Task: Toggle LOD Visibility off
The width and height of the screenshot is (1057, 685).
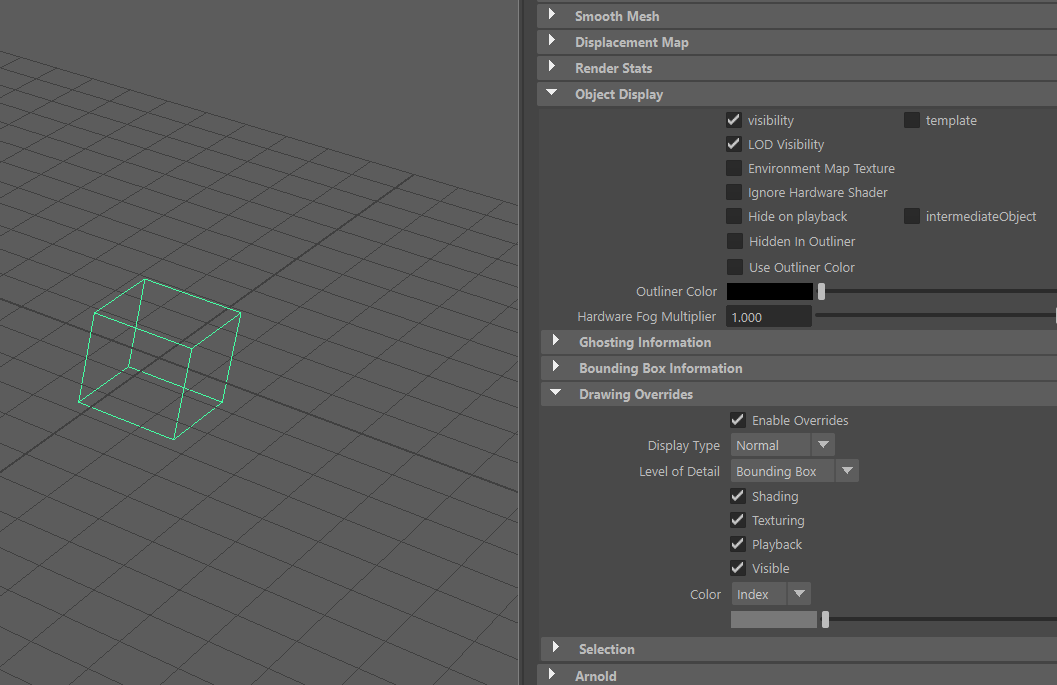Action: pos(733,144)
